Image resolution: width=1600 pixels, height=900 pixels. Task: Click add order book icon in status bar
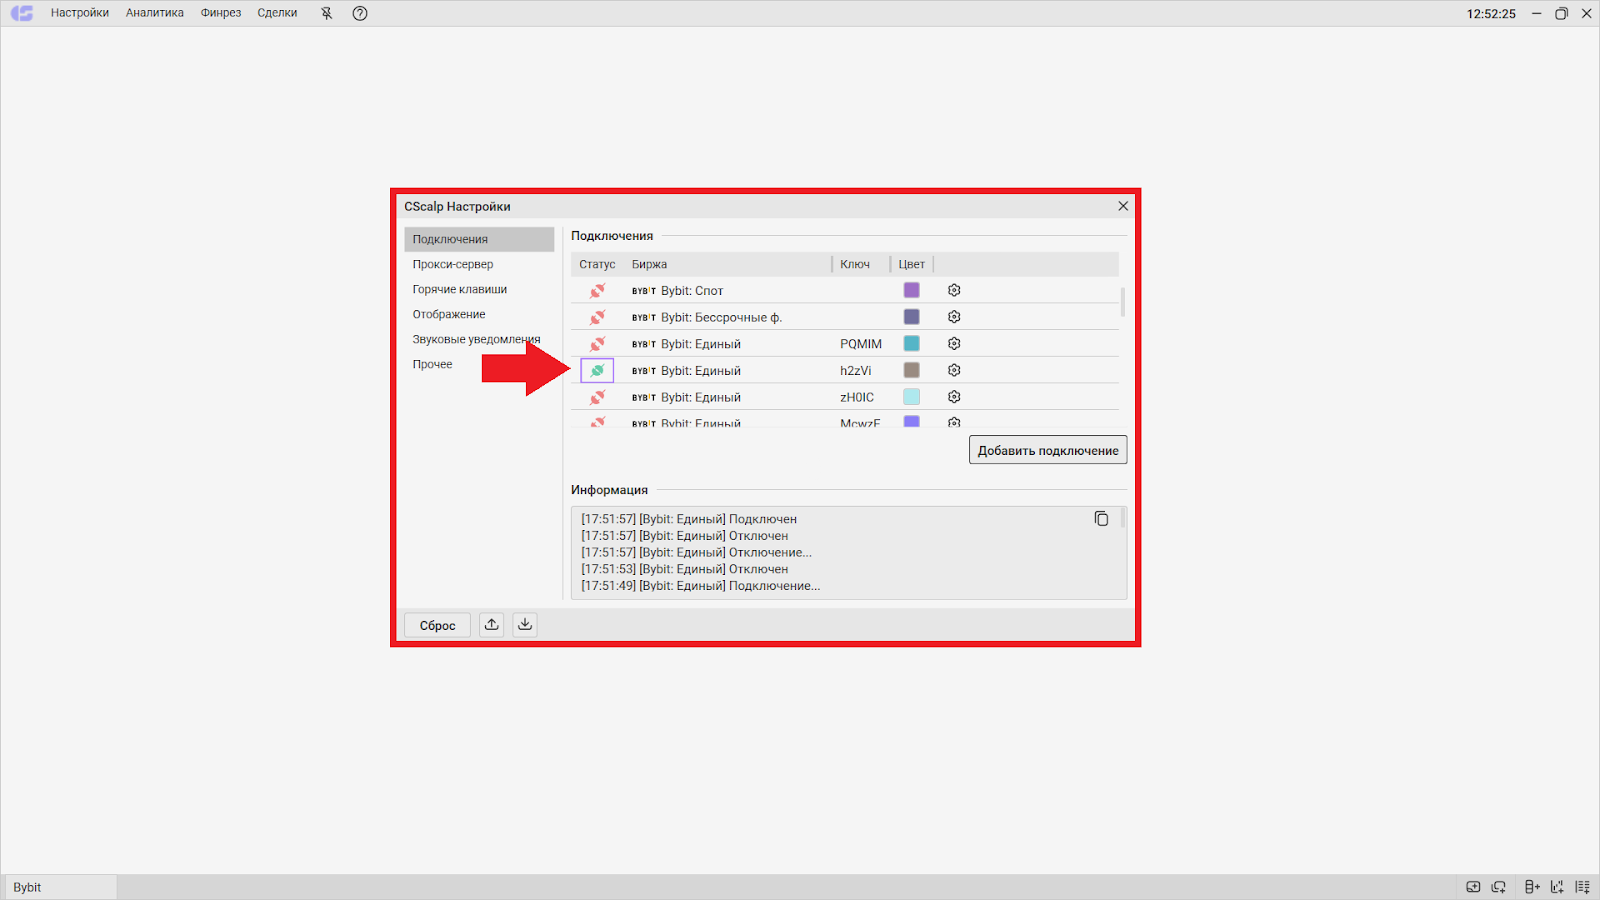(1532, 887)
